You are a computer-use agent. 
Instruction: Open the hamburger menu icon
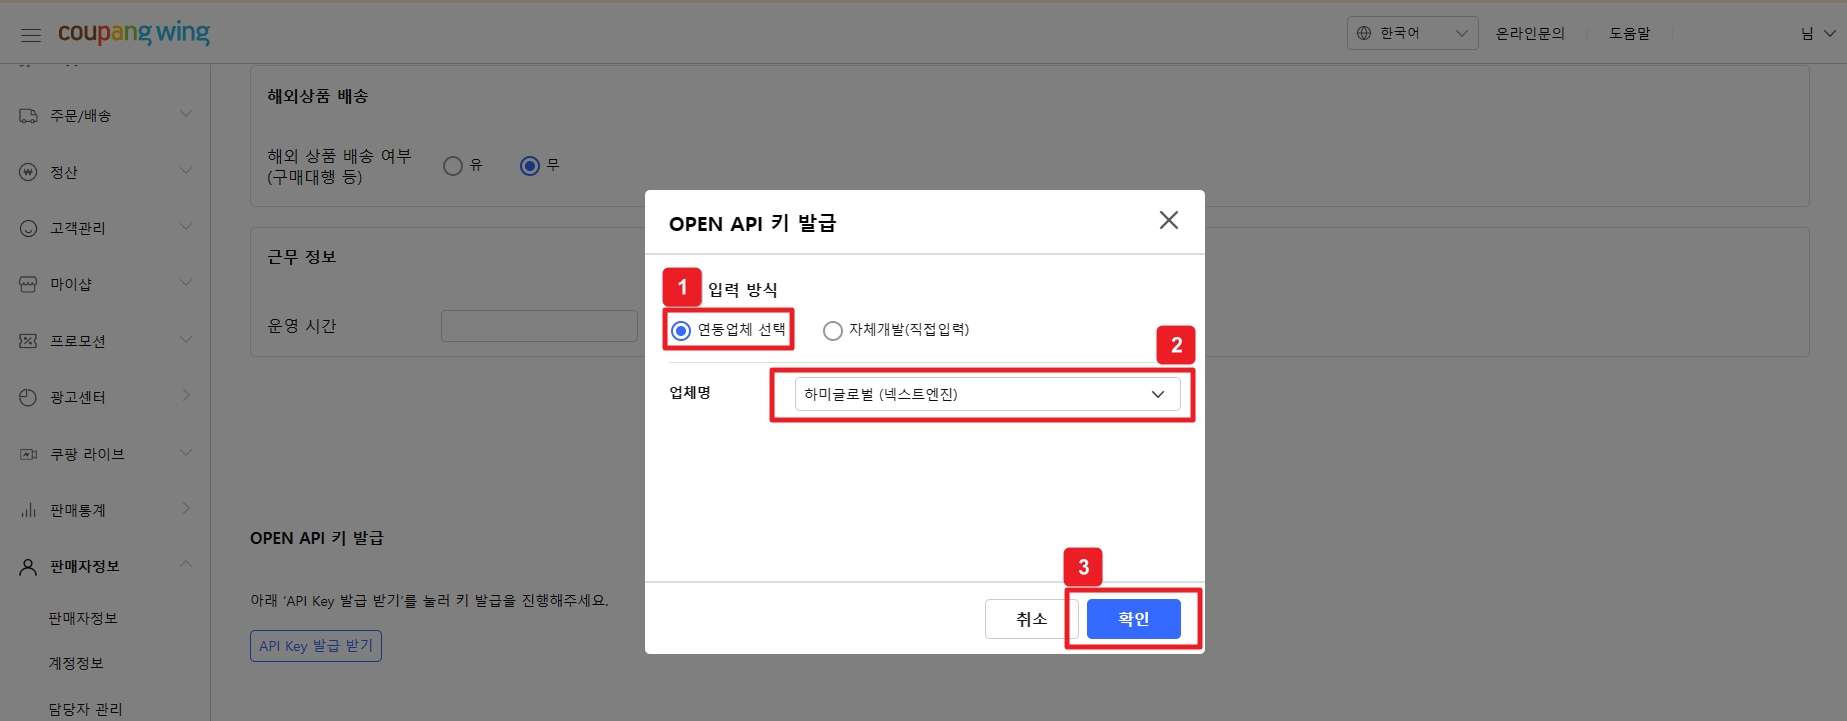coord(31,35)
